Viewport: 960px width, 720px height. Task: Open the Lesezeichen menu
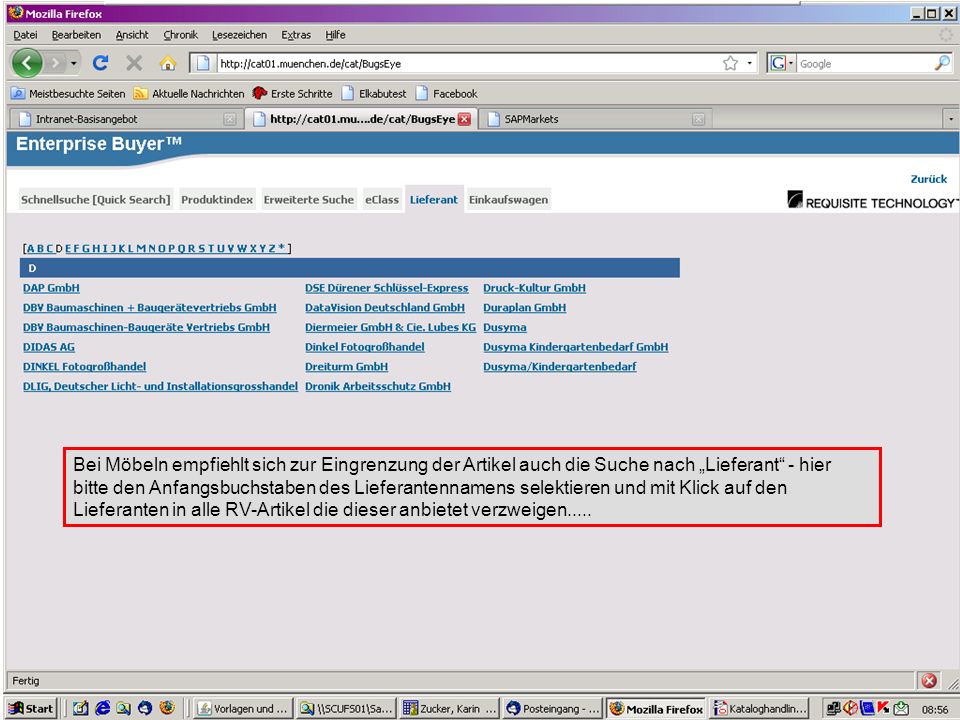coord(239,35)
